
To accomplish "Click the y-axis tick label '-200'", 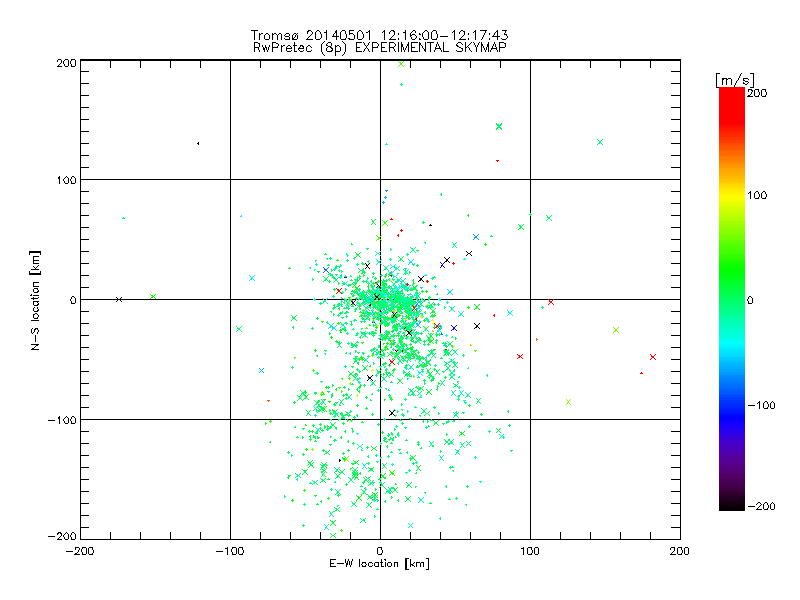I will (62, 536).
